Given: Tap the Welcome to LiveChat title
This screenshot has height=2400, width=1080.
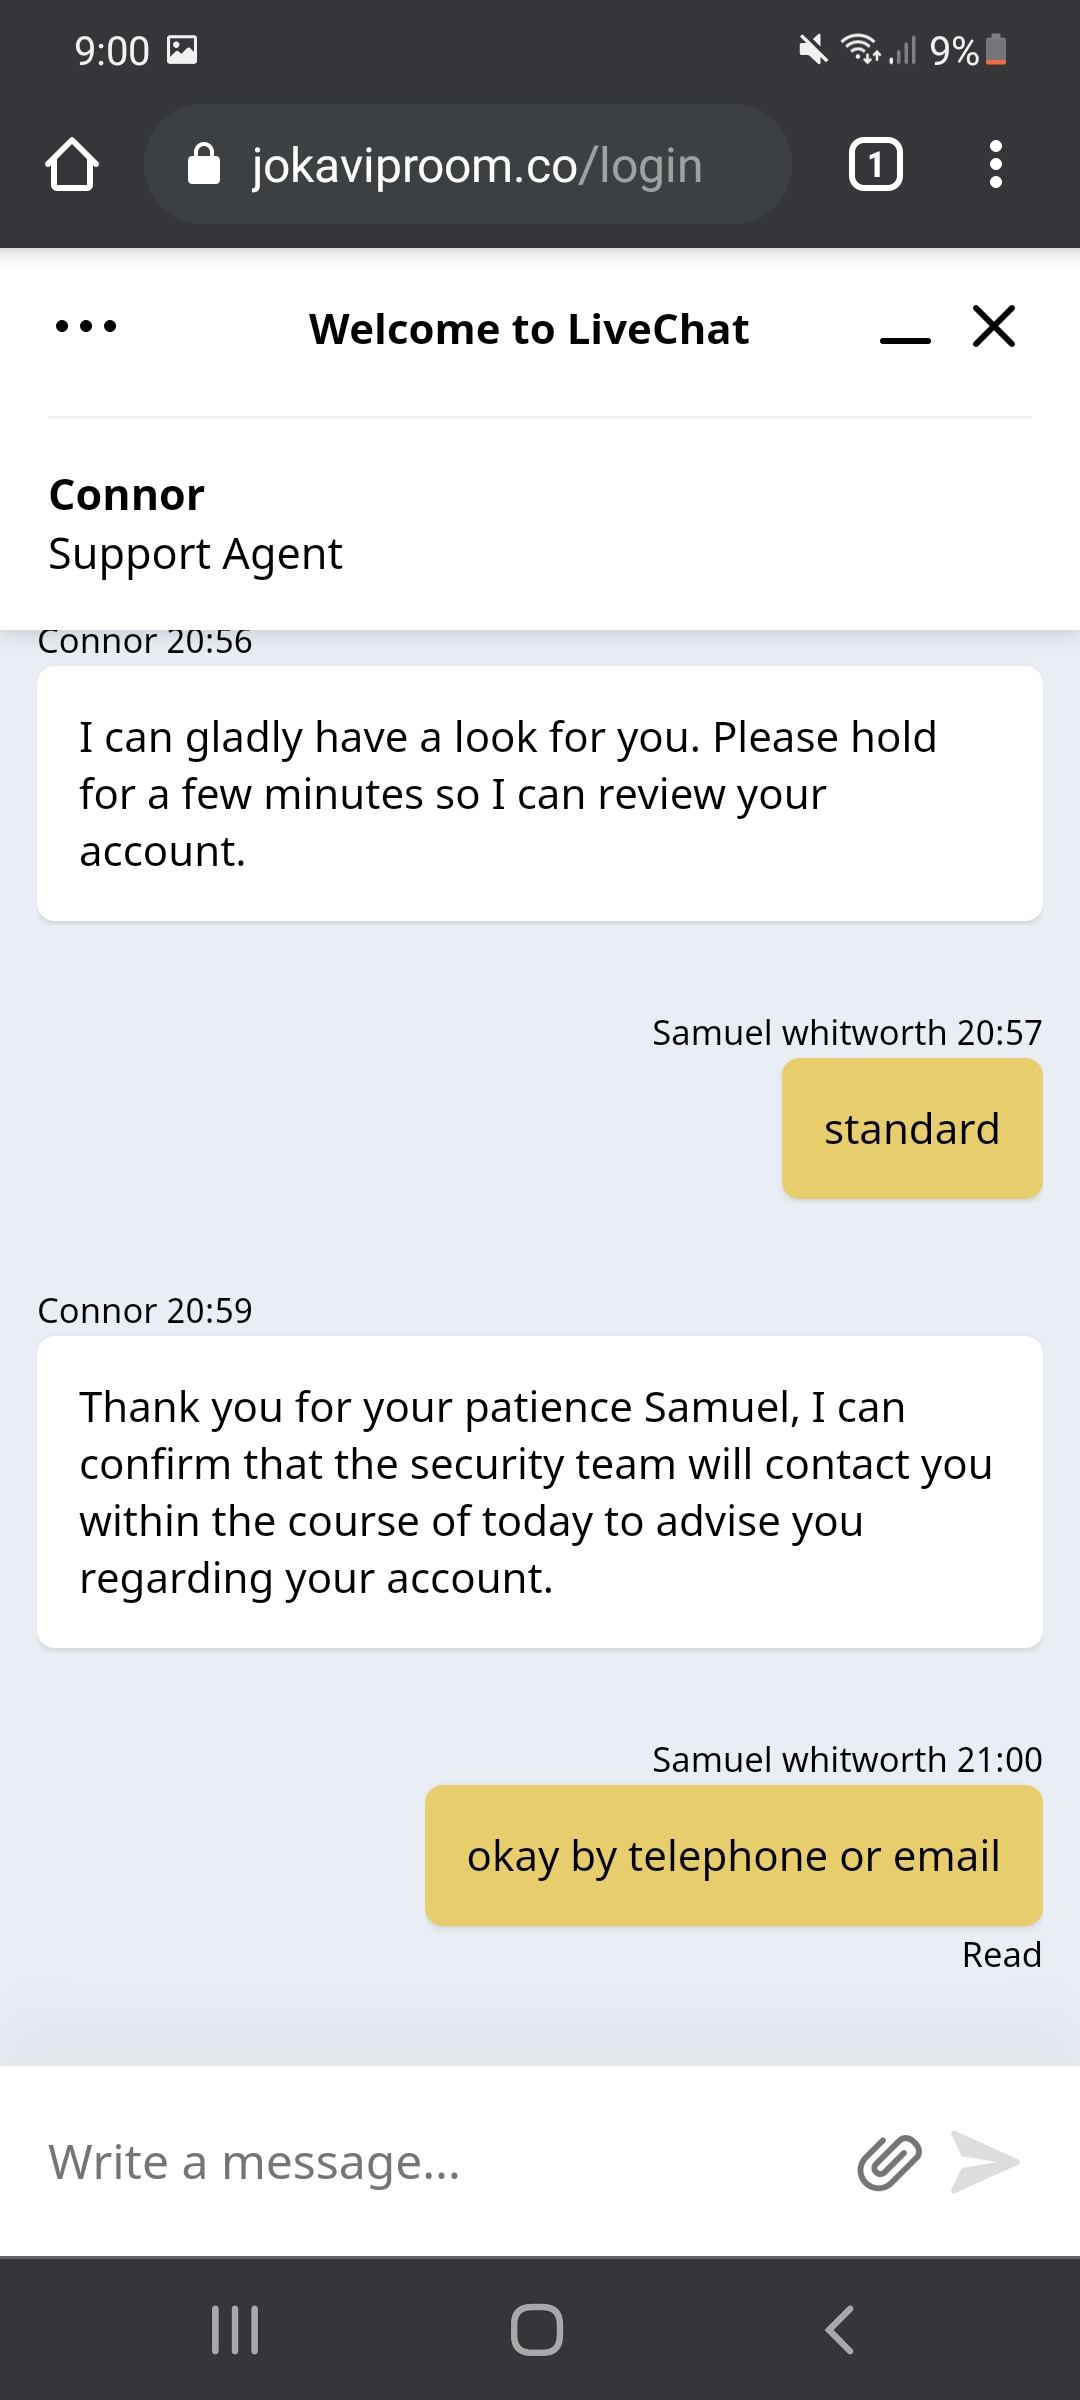Looking at the screenshot, I should 529,329.
